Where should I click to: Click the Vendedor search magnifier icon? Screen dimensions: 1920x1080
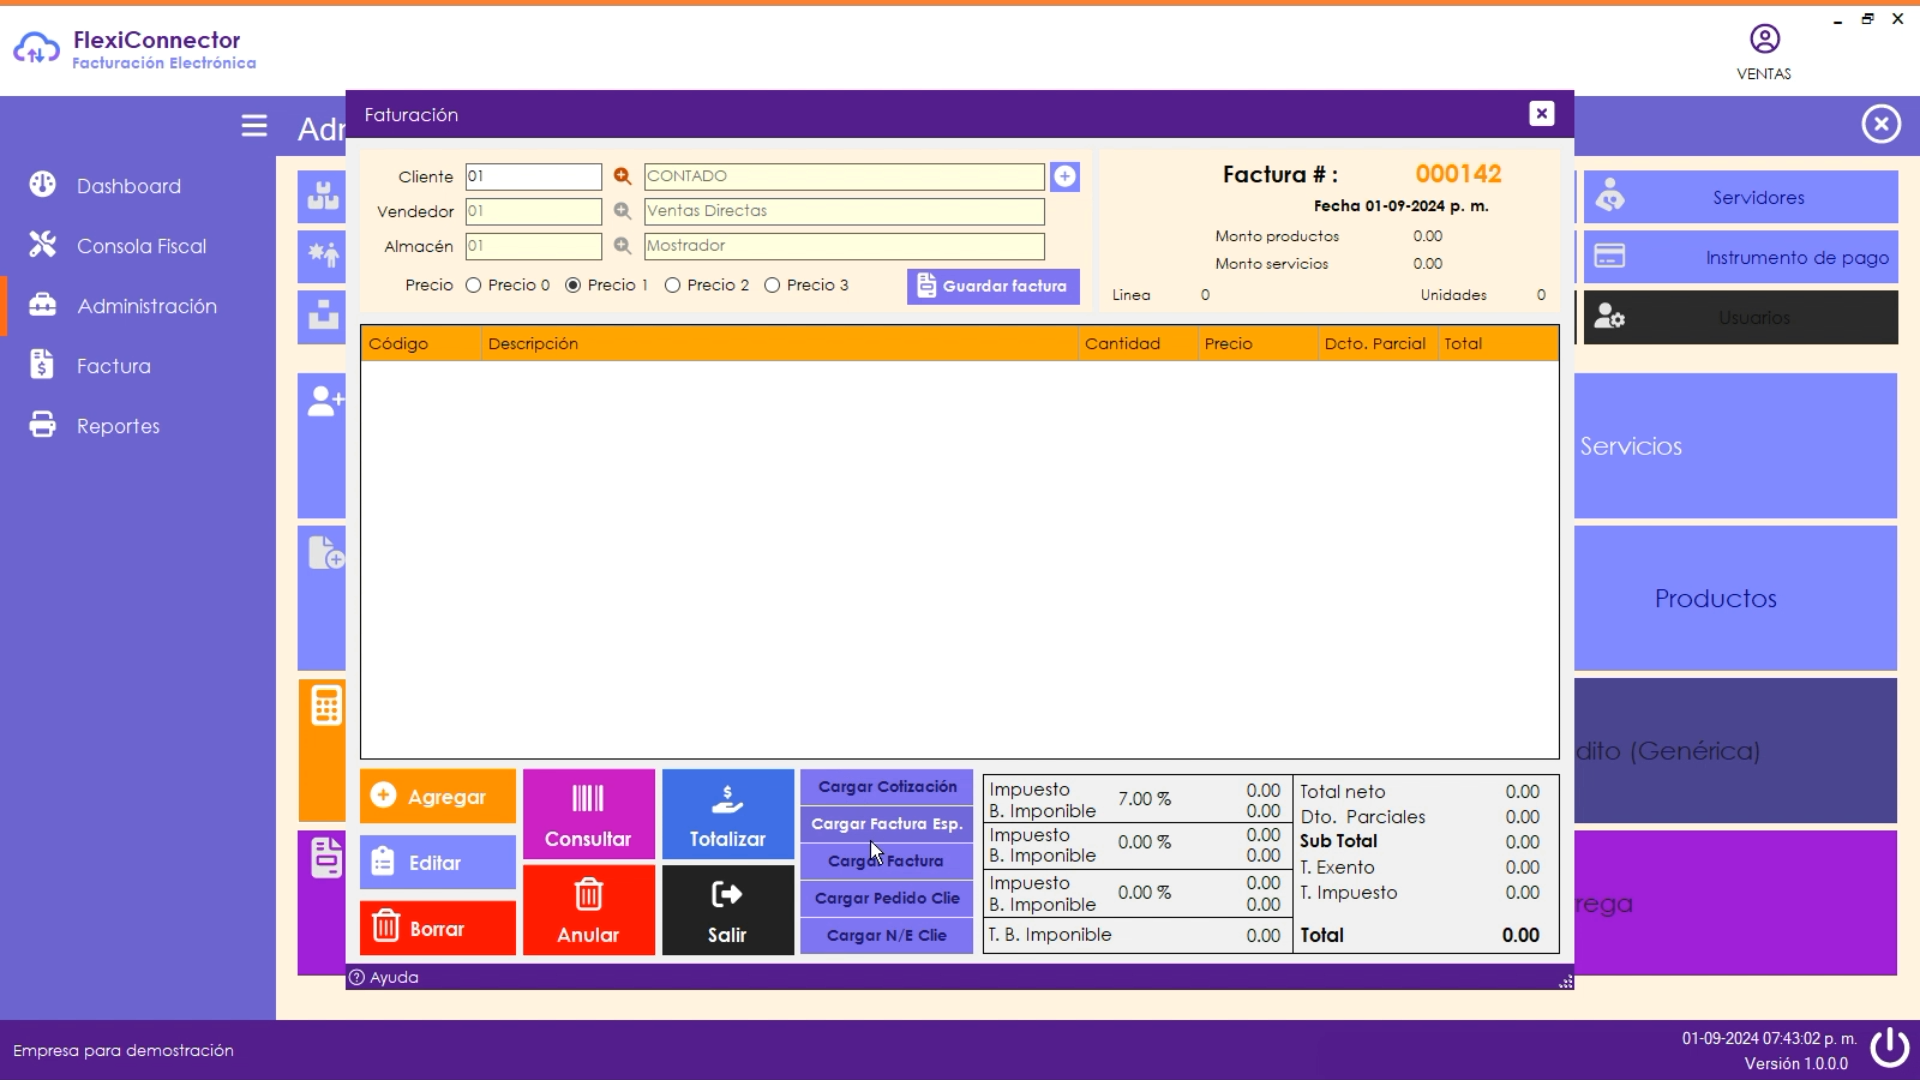click(622, 212)
